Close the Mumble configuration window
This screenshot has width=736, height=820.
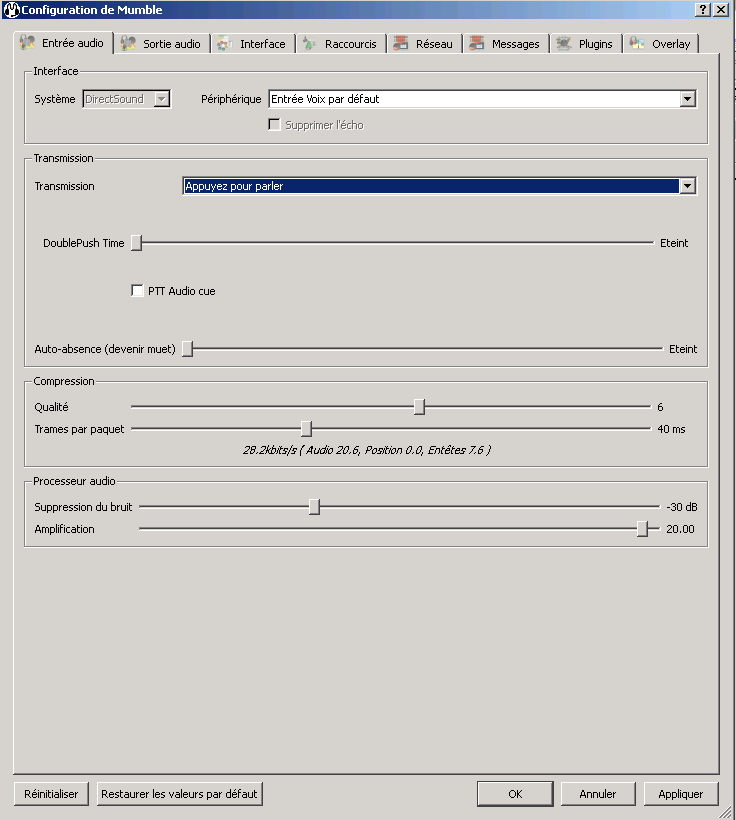tap(721, 9)
